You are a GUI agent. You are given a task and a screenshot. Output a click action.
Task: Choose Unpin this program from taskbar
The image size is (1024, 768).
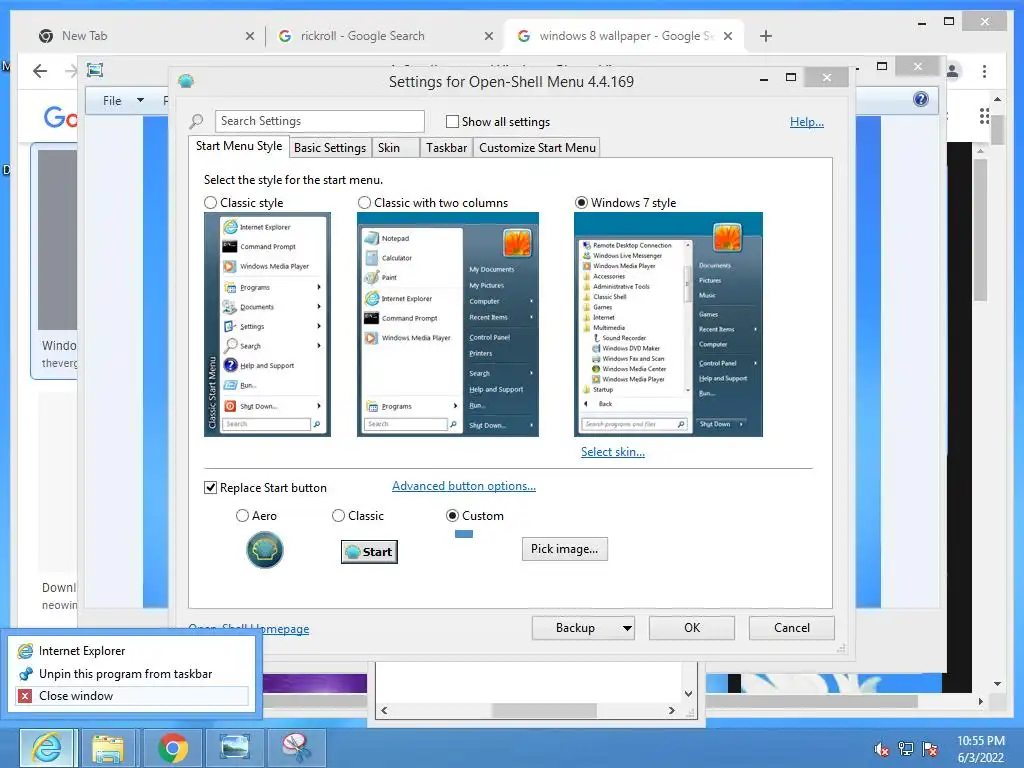tap(131, 674)
